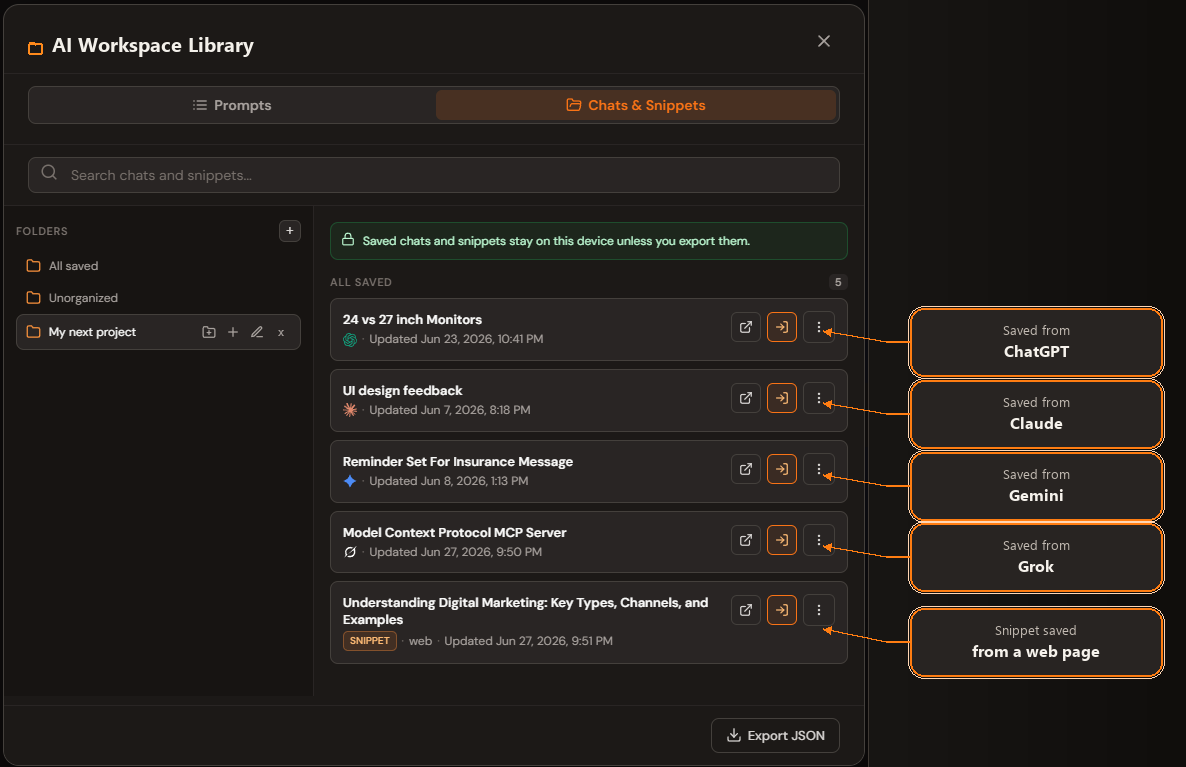1186x767 pixels.
Task: Insert the "Reminder Set For Insurance Message" chat
Action: pyautogui.click(x=782, y=469)
